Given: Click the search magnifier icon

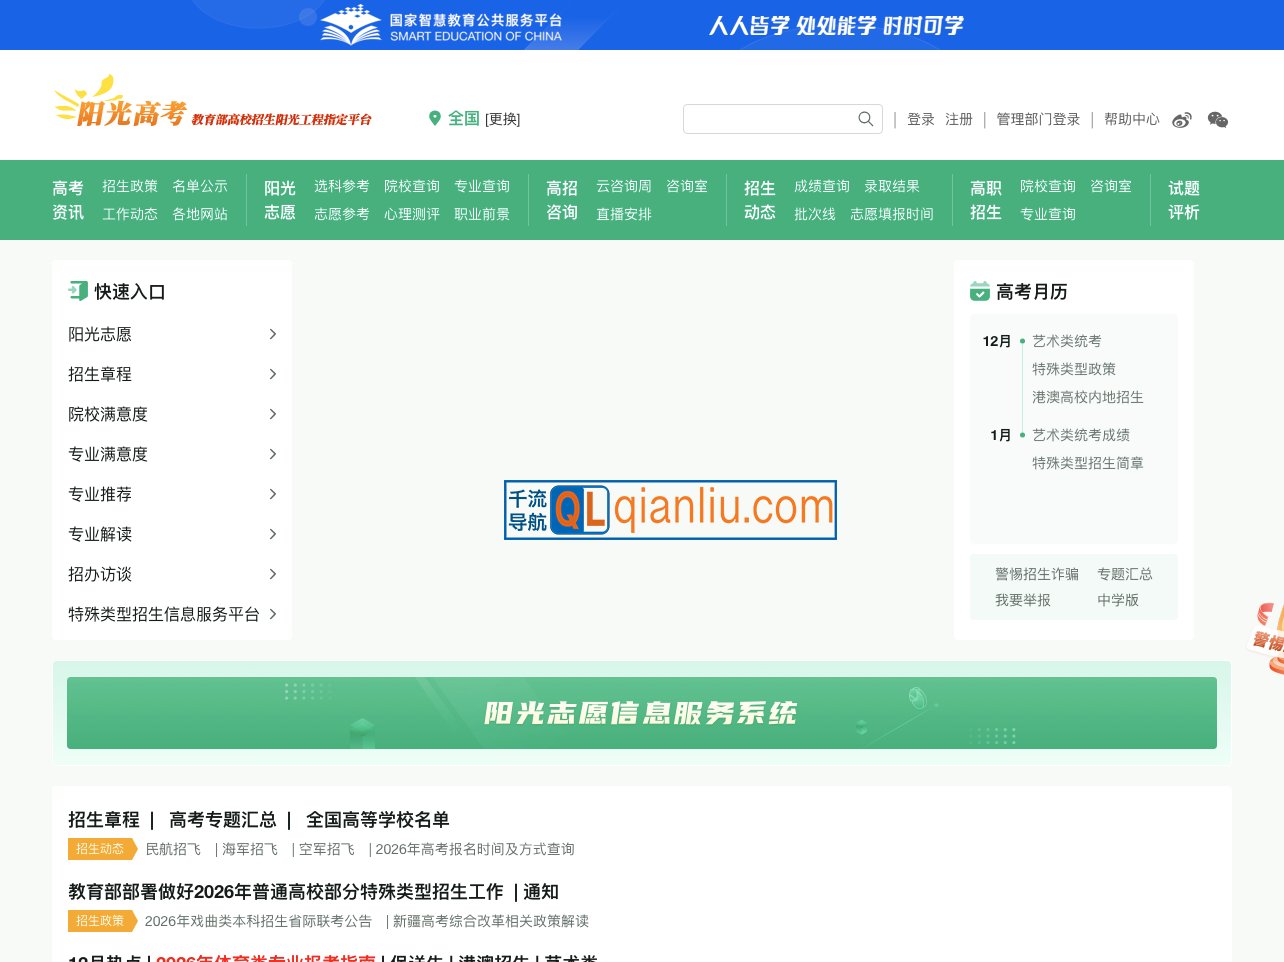Looking at the screenshot, I should tap(864, 118).
